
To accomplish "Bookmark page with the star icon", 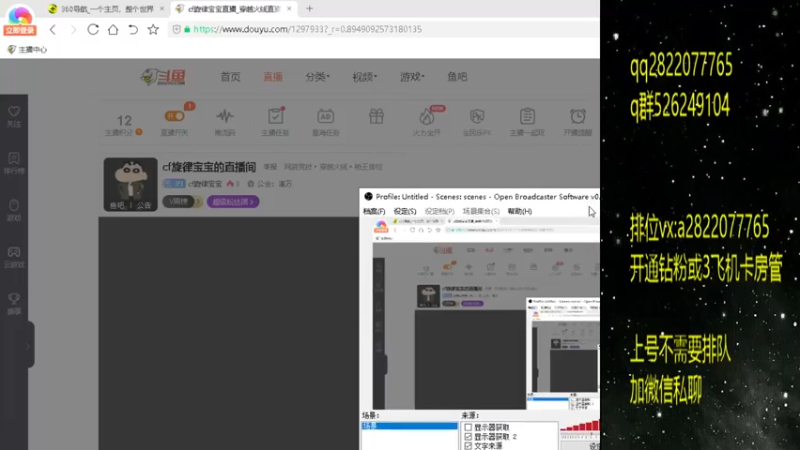I will 153,29.
